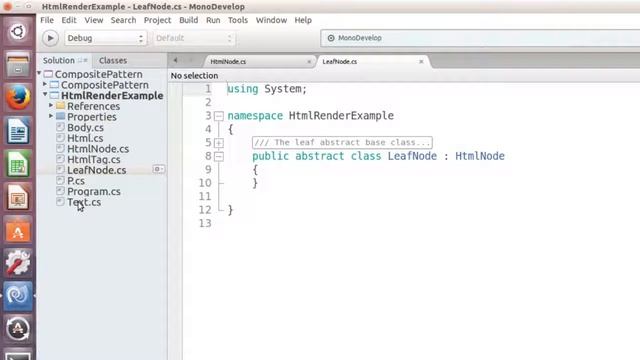640x360 pixels.
Task: Collapse the namespace fold at line 3
Action: coord(219,116)
